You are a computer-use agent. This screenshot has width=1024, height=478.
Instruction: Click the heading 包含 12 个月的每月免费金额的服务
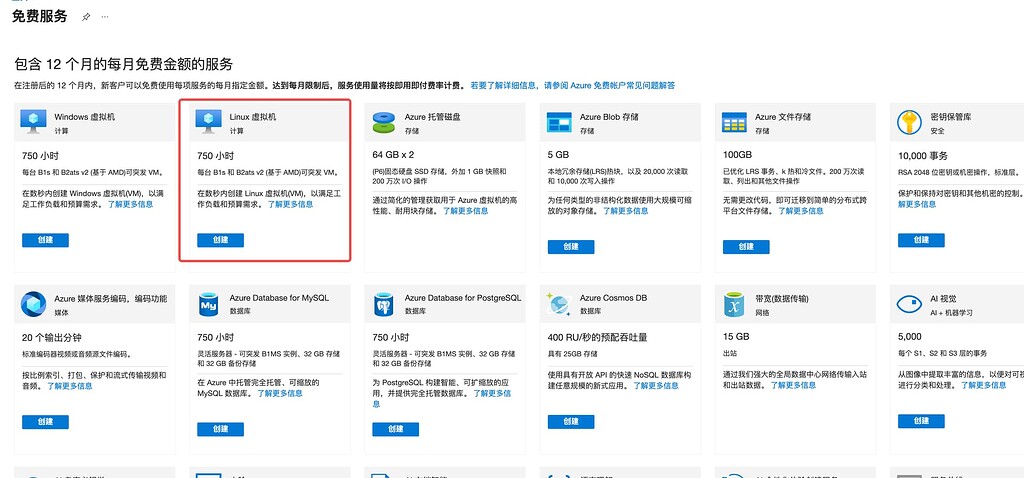point(123,64)
